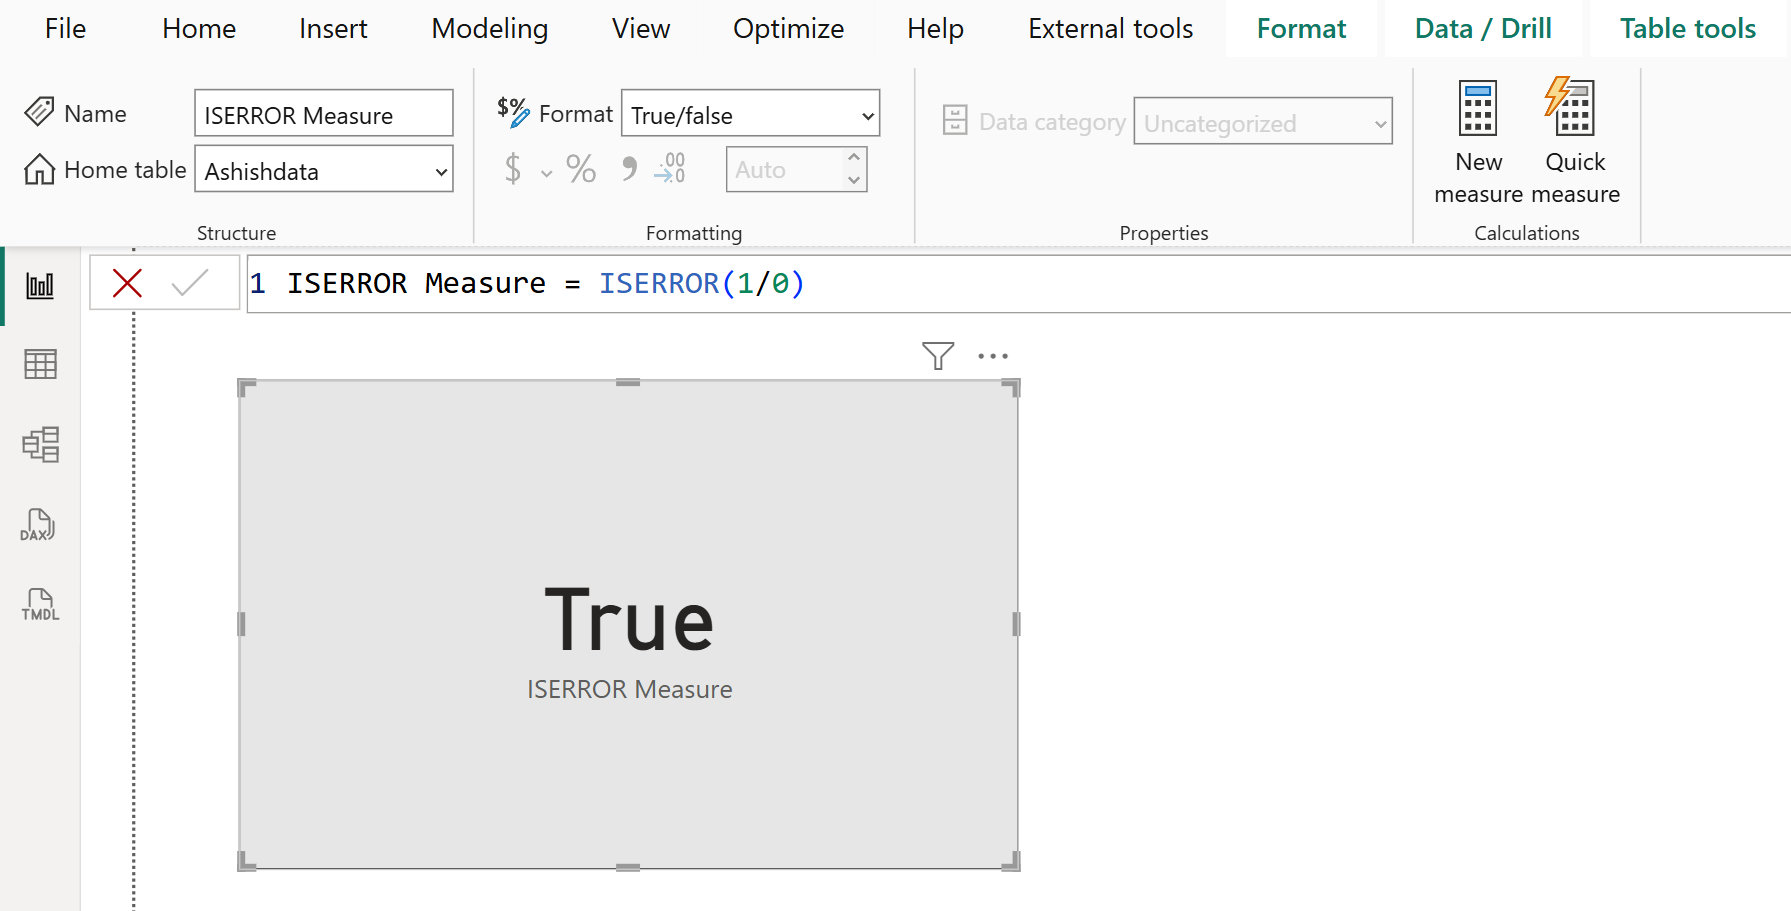Open the Optimize menu in the ribbon

click(788, 28)
